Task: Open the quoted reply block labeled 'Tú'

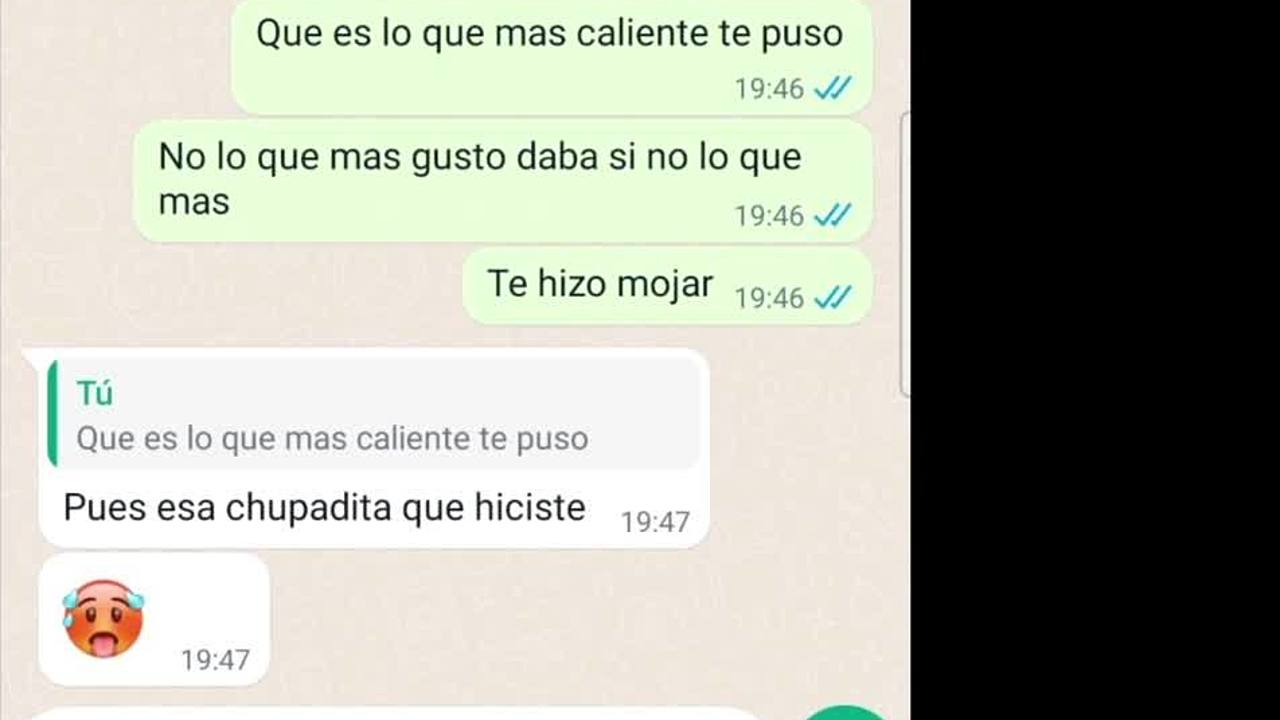Action: [x=374, y=414]
